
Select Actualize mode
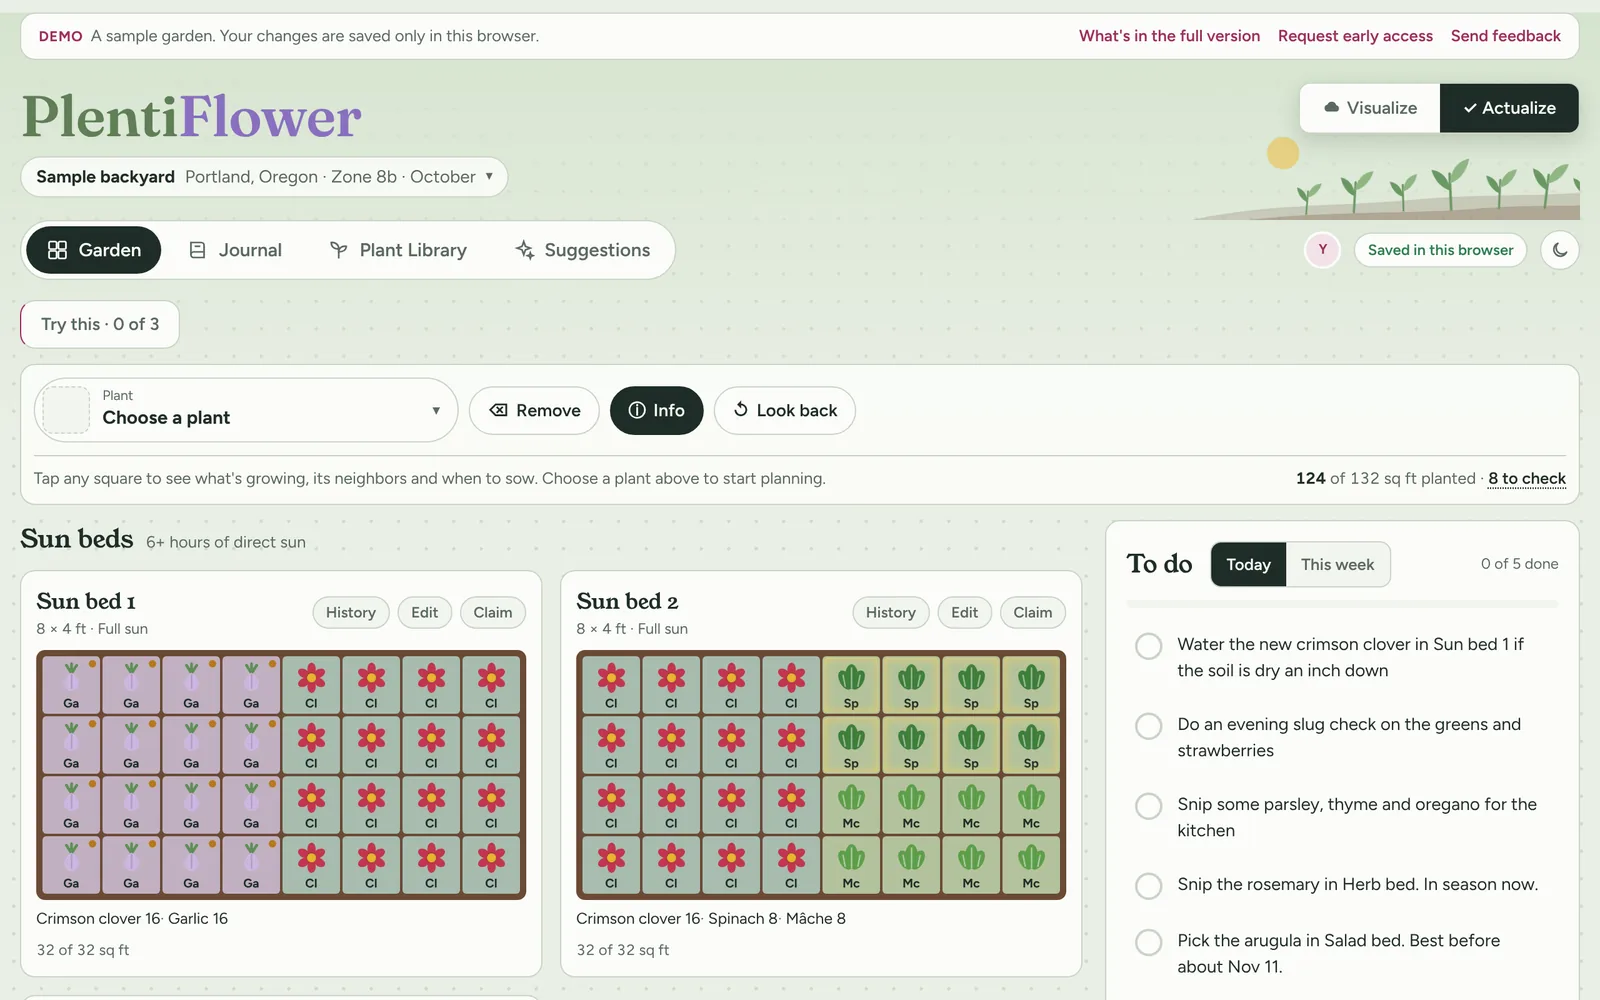coord(1509,108)
